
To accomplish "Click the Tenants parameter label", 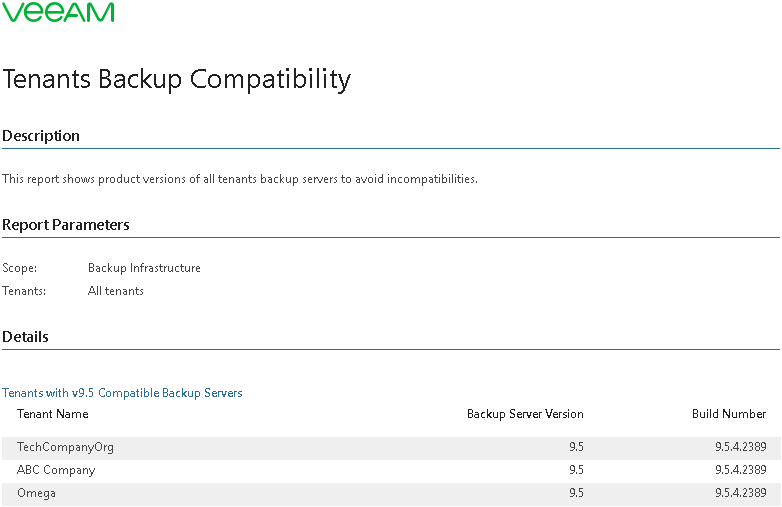I will pos(24,291).
